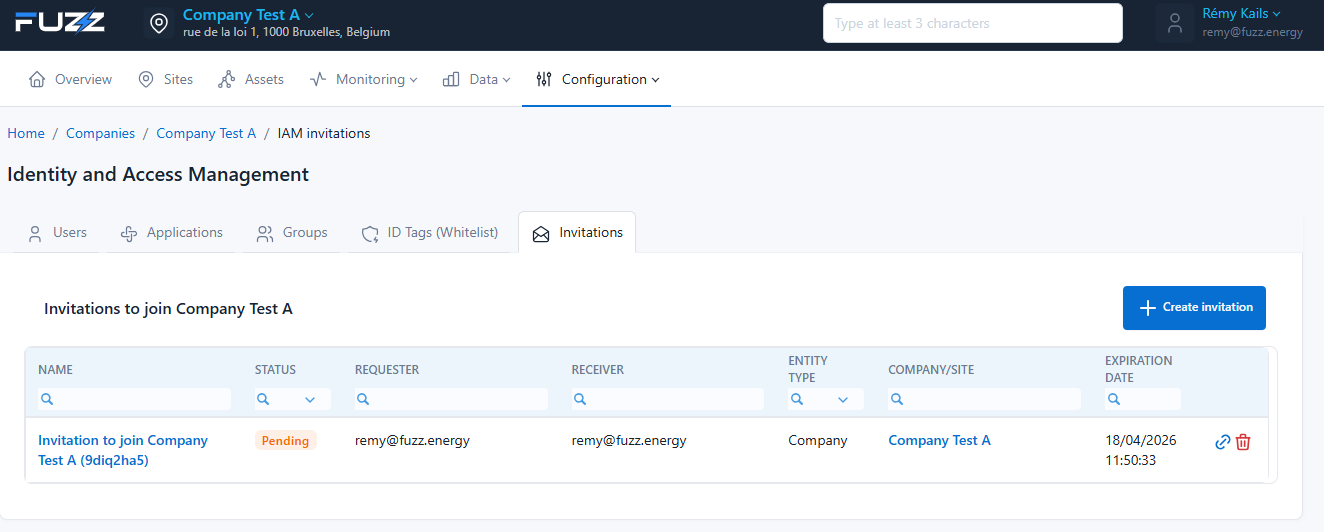Image resolution: width=1324 pixels, height=532 pixels.
Task: Switch to the Users tab
Action: 58,232
